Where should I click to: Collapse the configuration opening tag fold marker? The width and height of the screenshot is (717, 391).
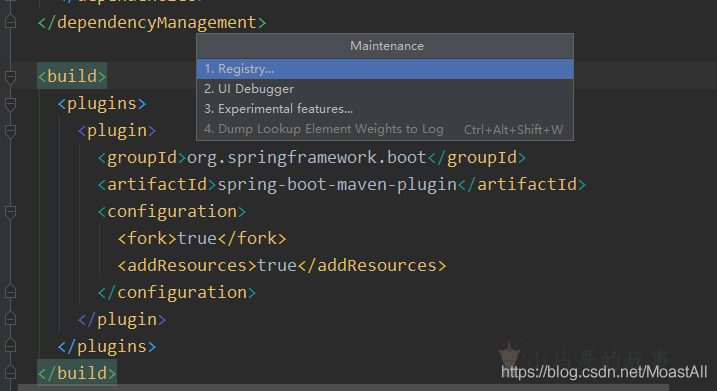pyautogui.click(x=10, y=212)
